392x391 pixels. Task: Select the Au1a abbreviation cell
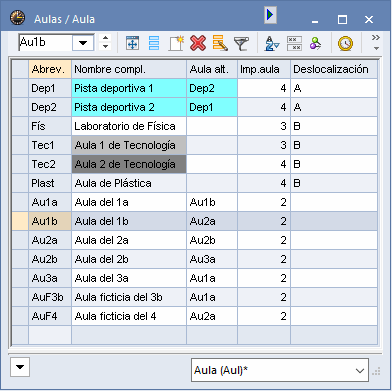50,202
